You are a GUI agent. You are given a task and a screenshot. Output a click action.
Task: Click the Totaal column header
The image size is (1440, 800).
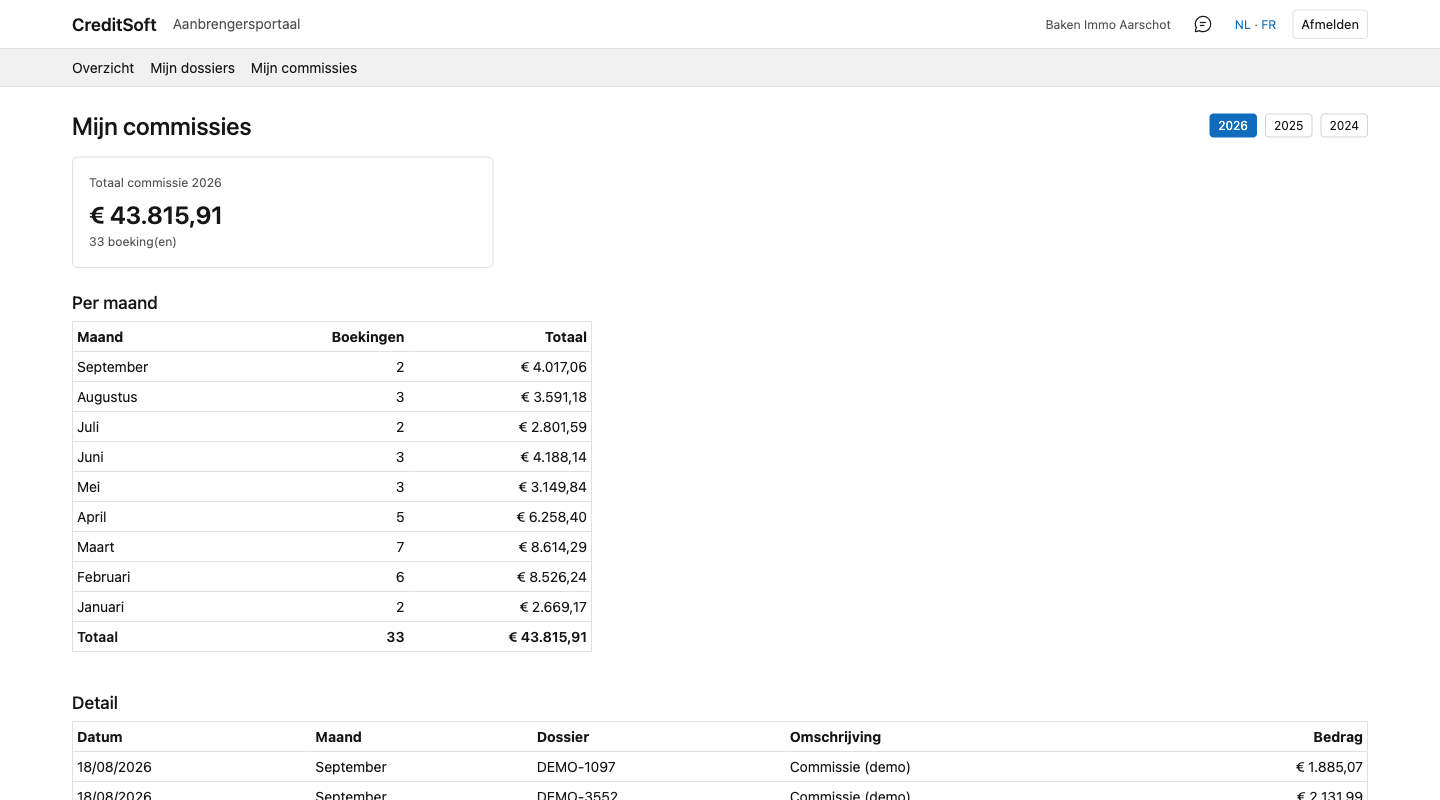[566, 337]
